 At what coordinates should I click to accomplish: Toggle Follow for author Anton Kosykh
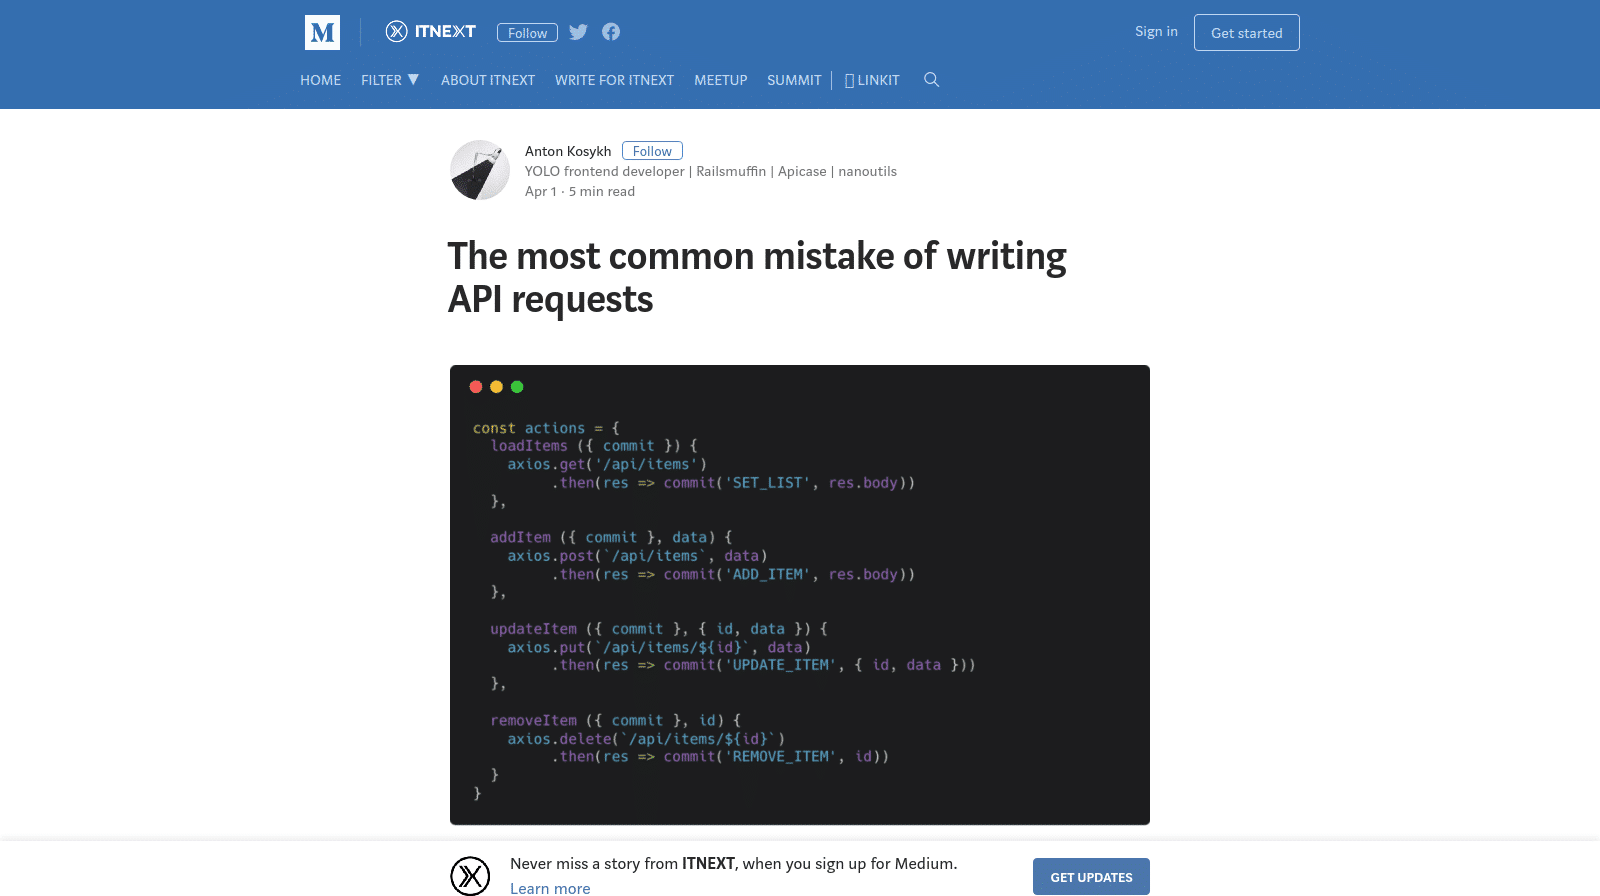(652, 151)
